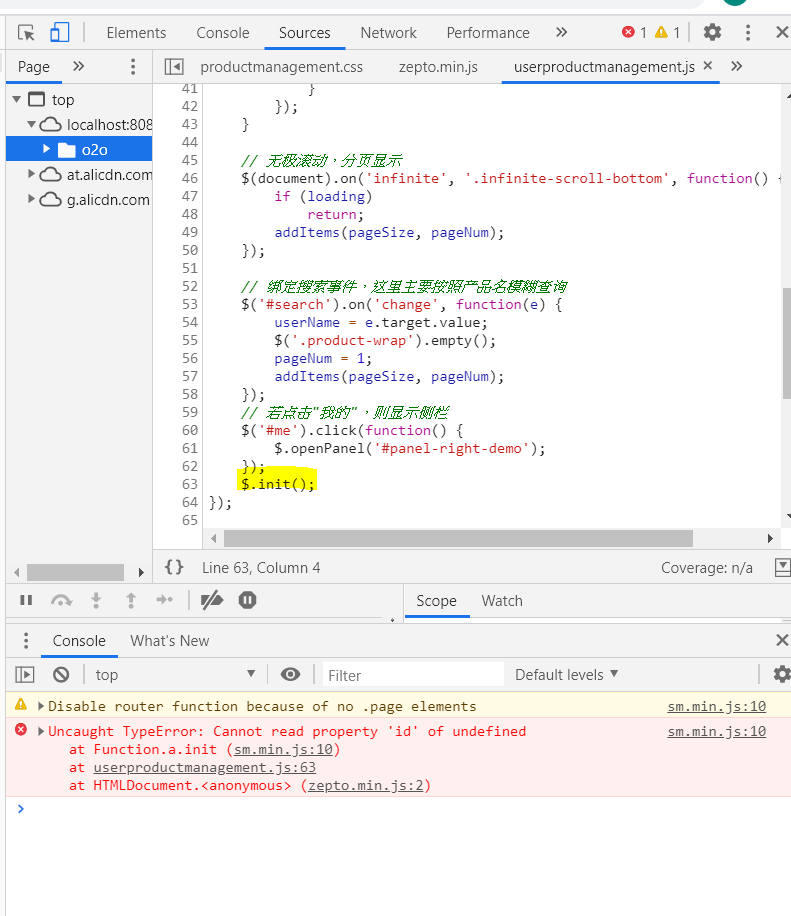The image size is (791, 916).
Task: Open the Network tab
Action: pyautogui.click(x=388, y=33)
